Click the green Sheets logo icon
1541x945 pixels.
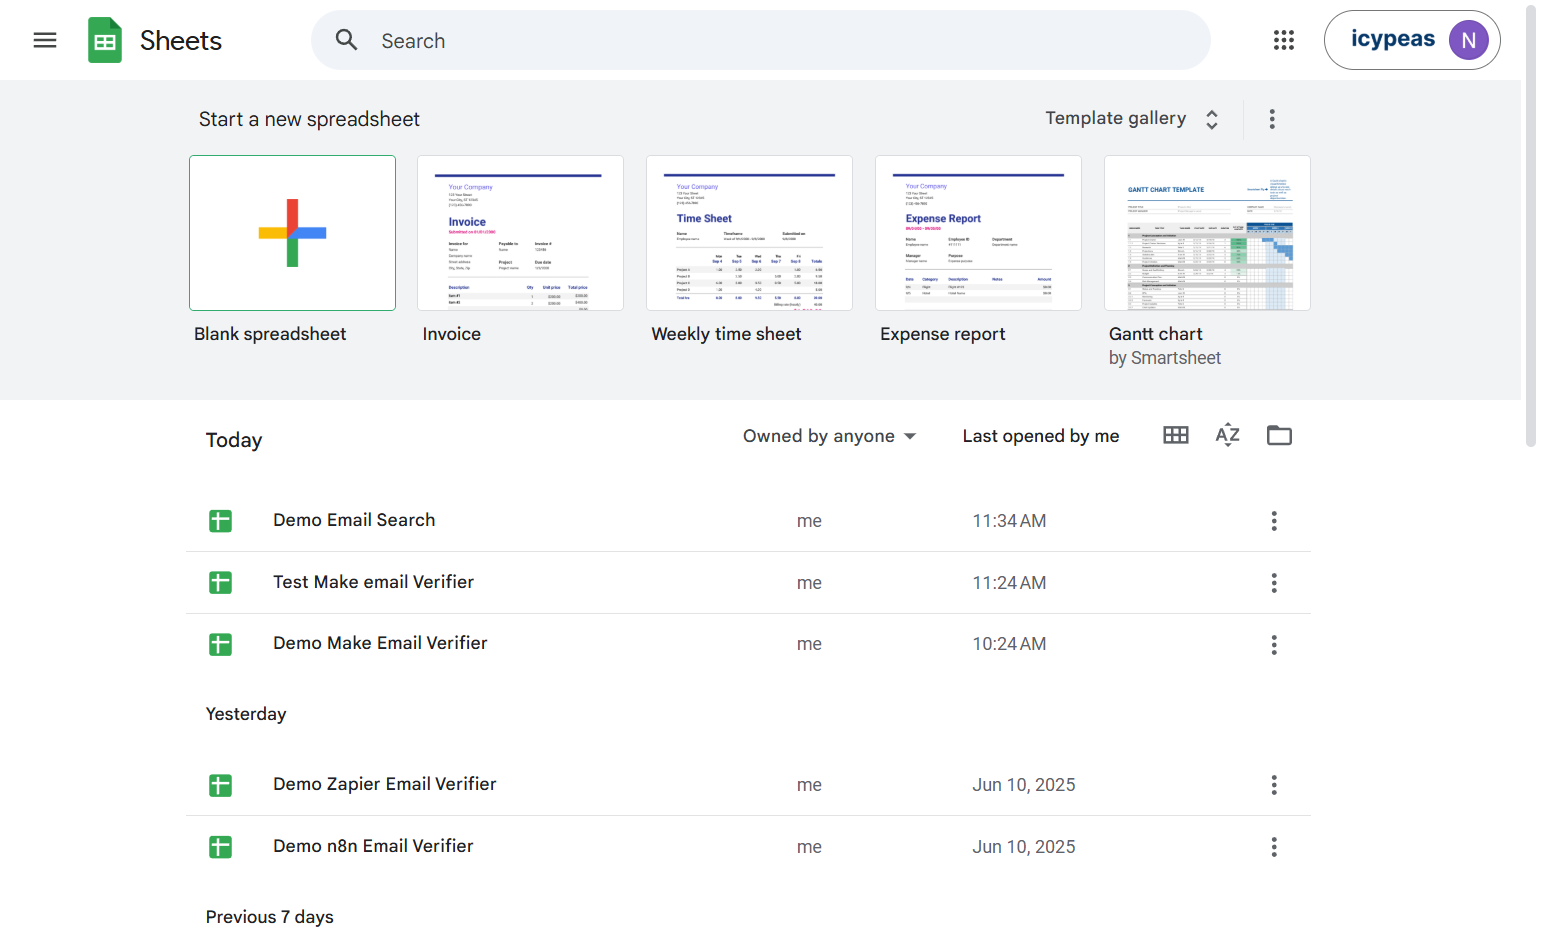point(105,40)
